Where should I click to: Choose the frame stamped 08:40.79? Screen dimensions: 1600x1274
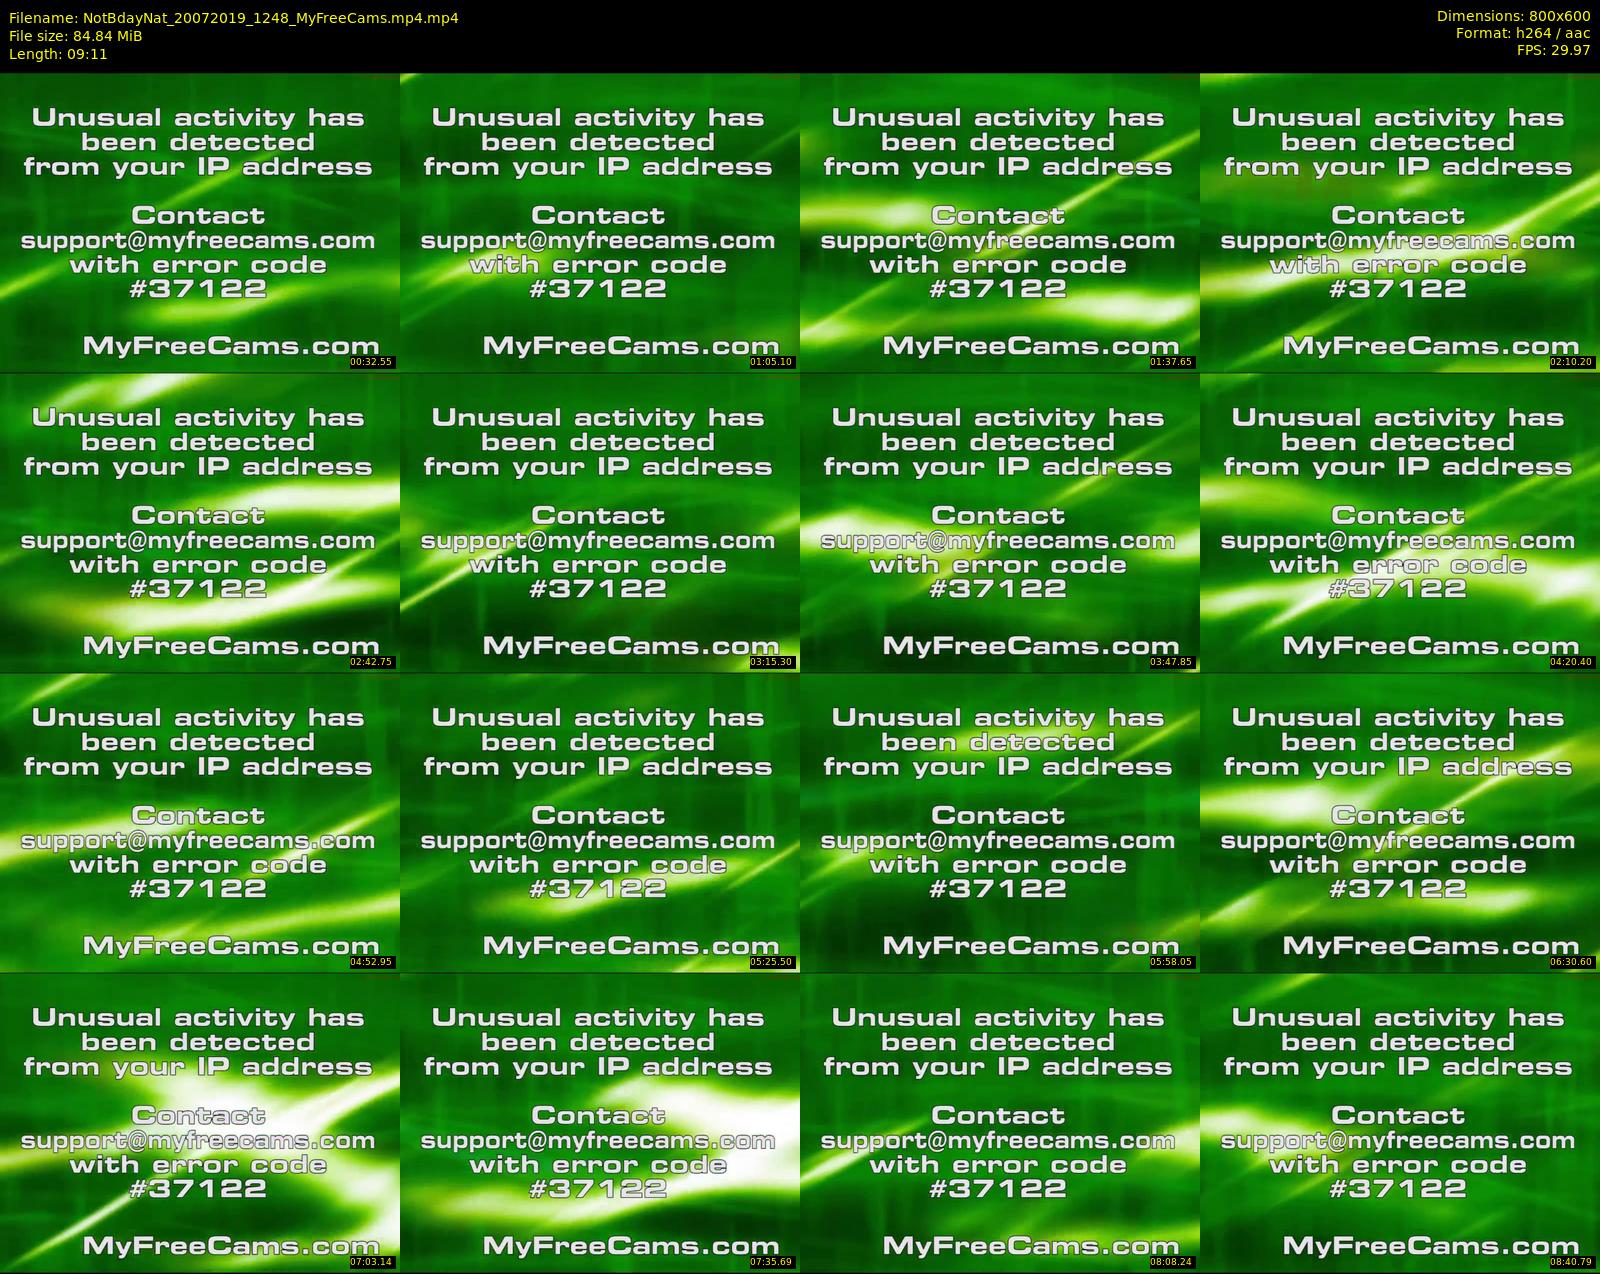pos(1400,1122)
